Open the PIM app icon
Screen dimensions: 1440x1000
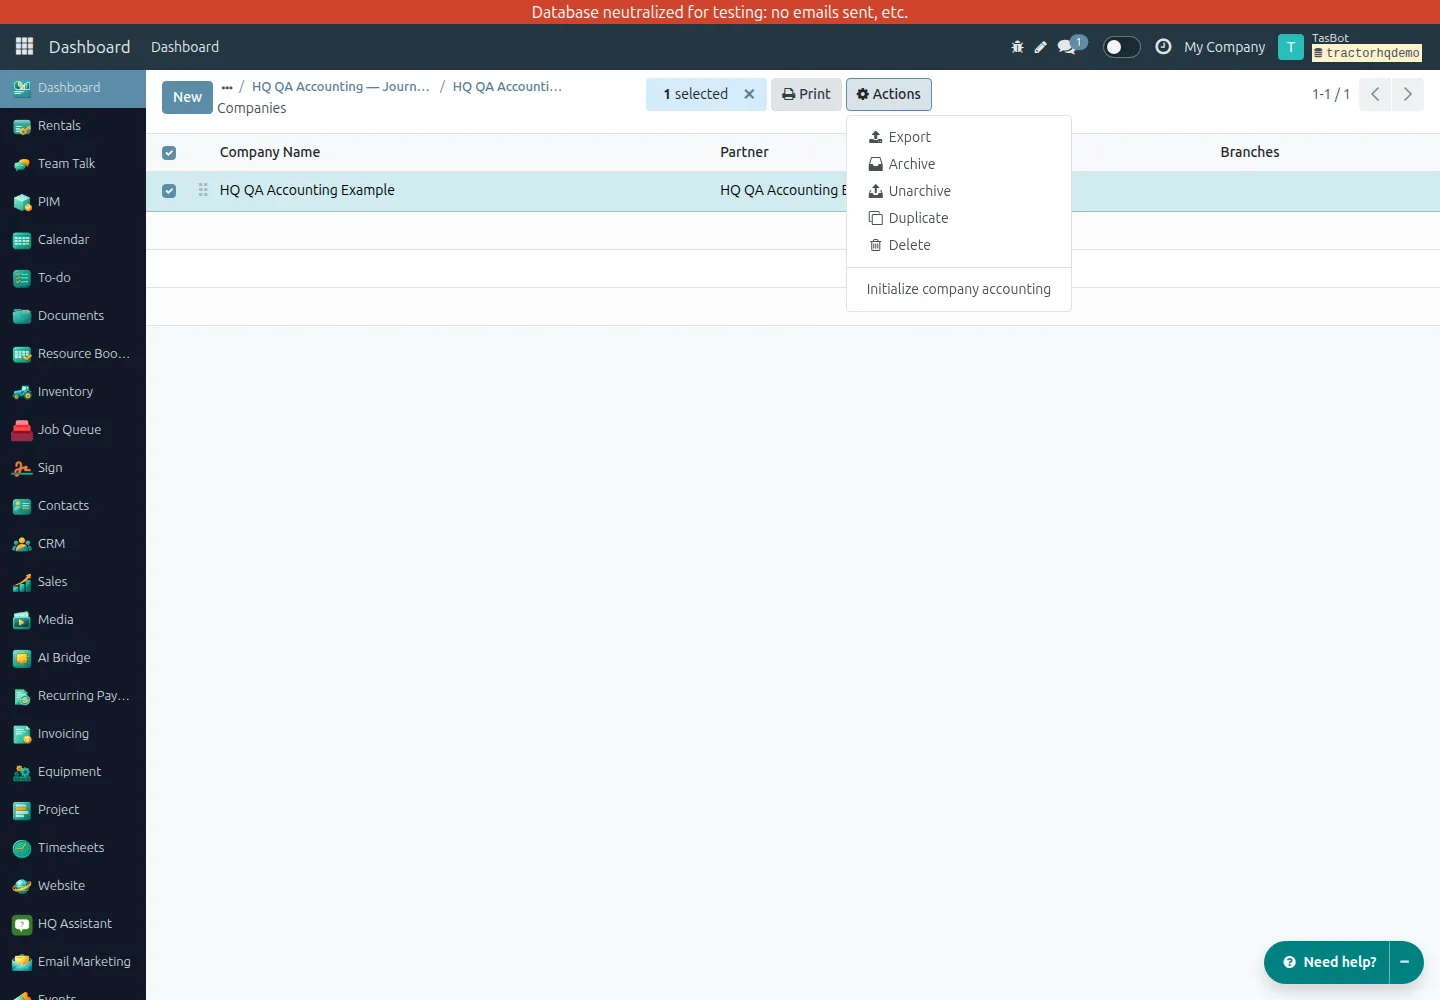pyautogui.click(x=22, y=202)
